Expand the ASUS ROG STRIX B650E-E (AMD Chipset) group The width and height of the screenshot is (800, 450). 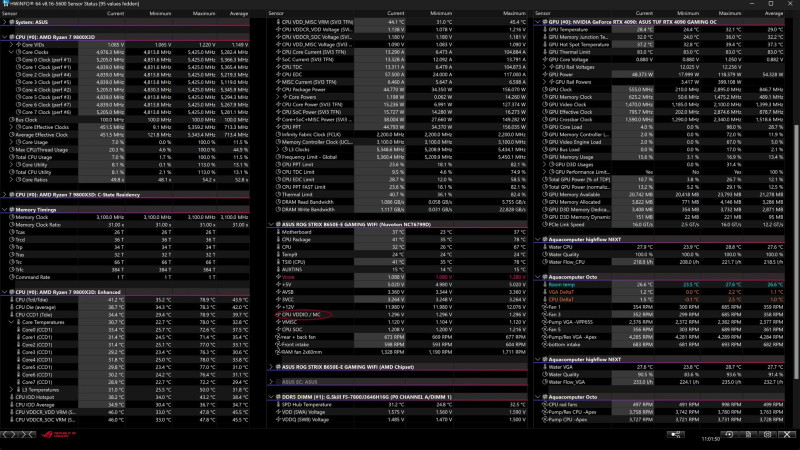tap(271, 367)
